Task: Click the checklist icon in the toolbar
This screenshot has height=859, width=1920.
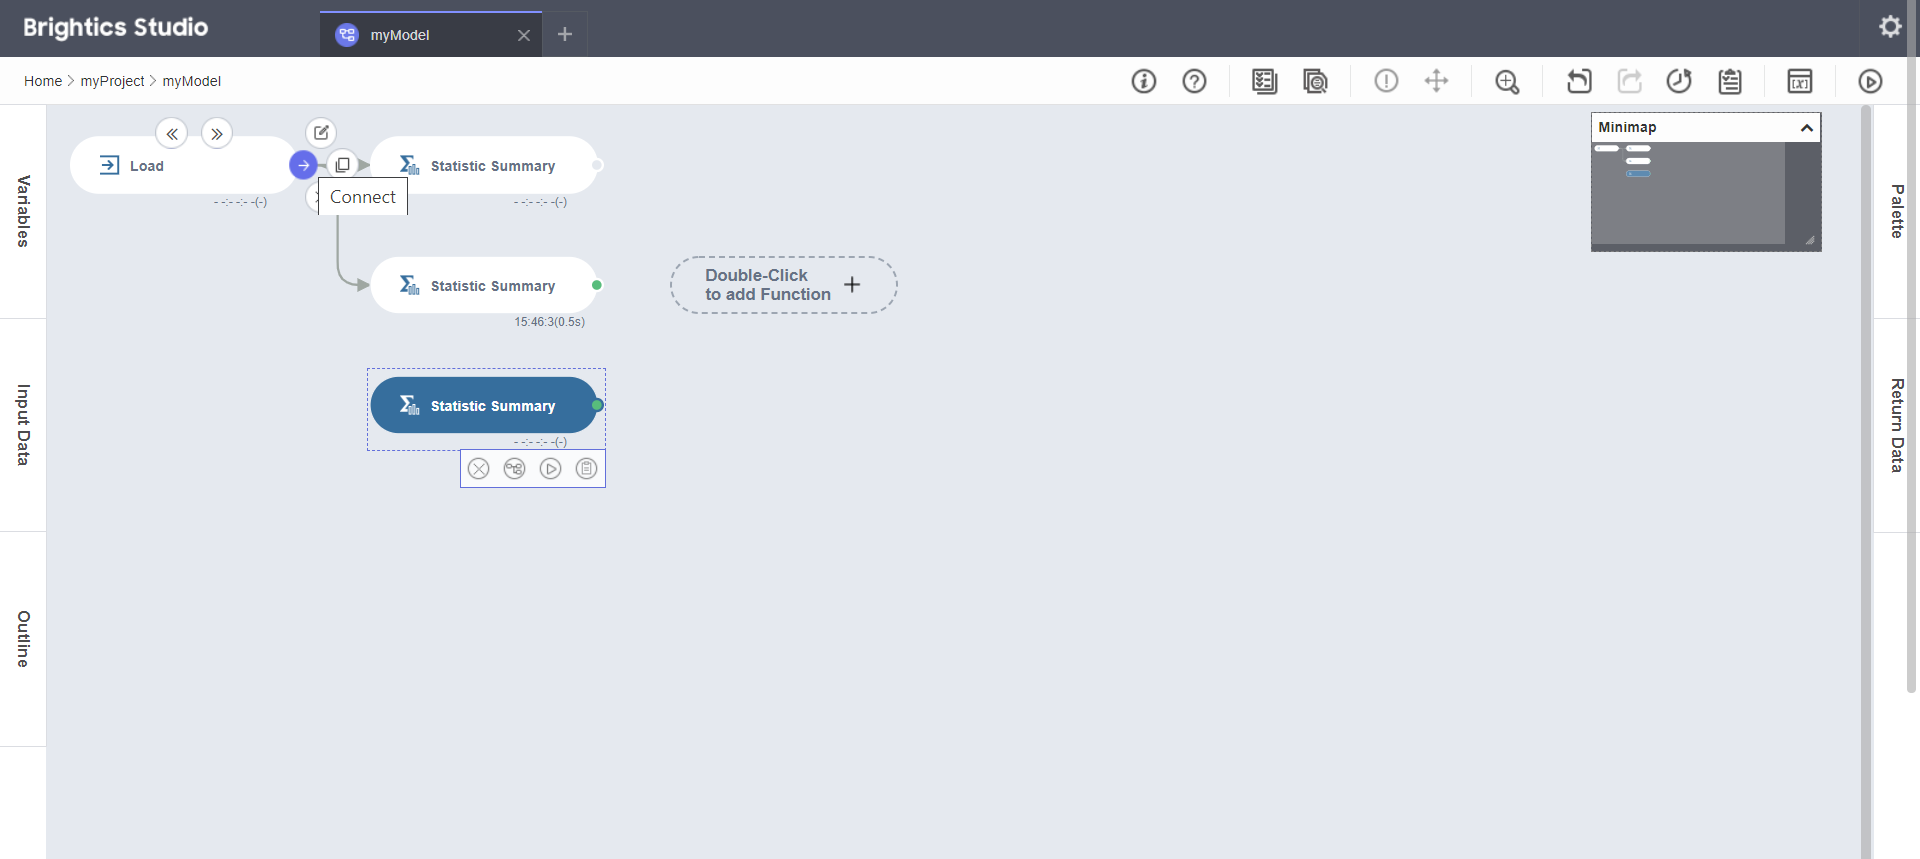Action: click(x=1265, y=81)
